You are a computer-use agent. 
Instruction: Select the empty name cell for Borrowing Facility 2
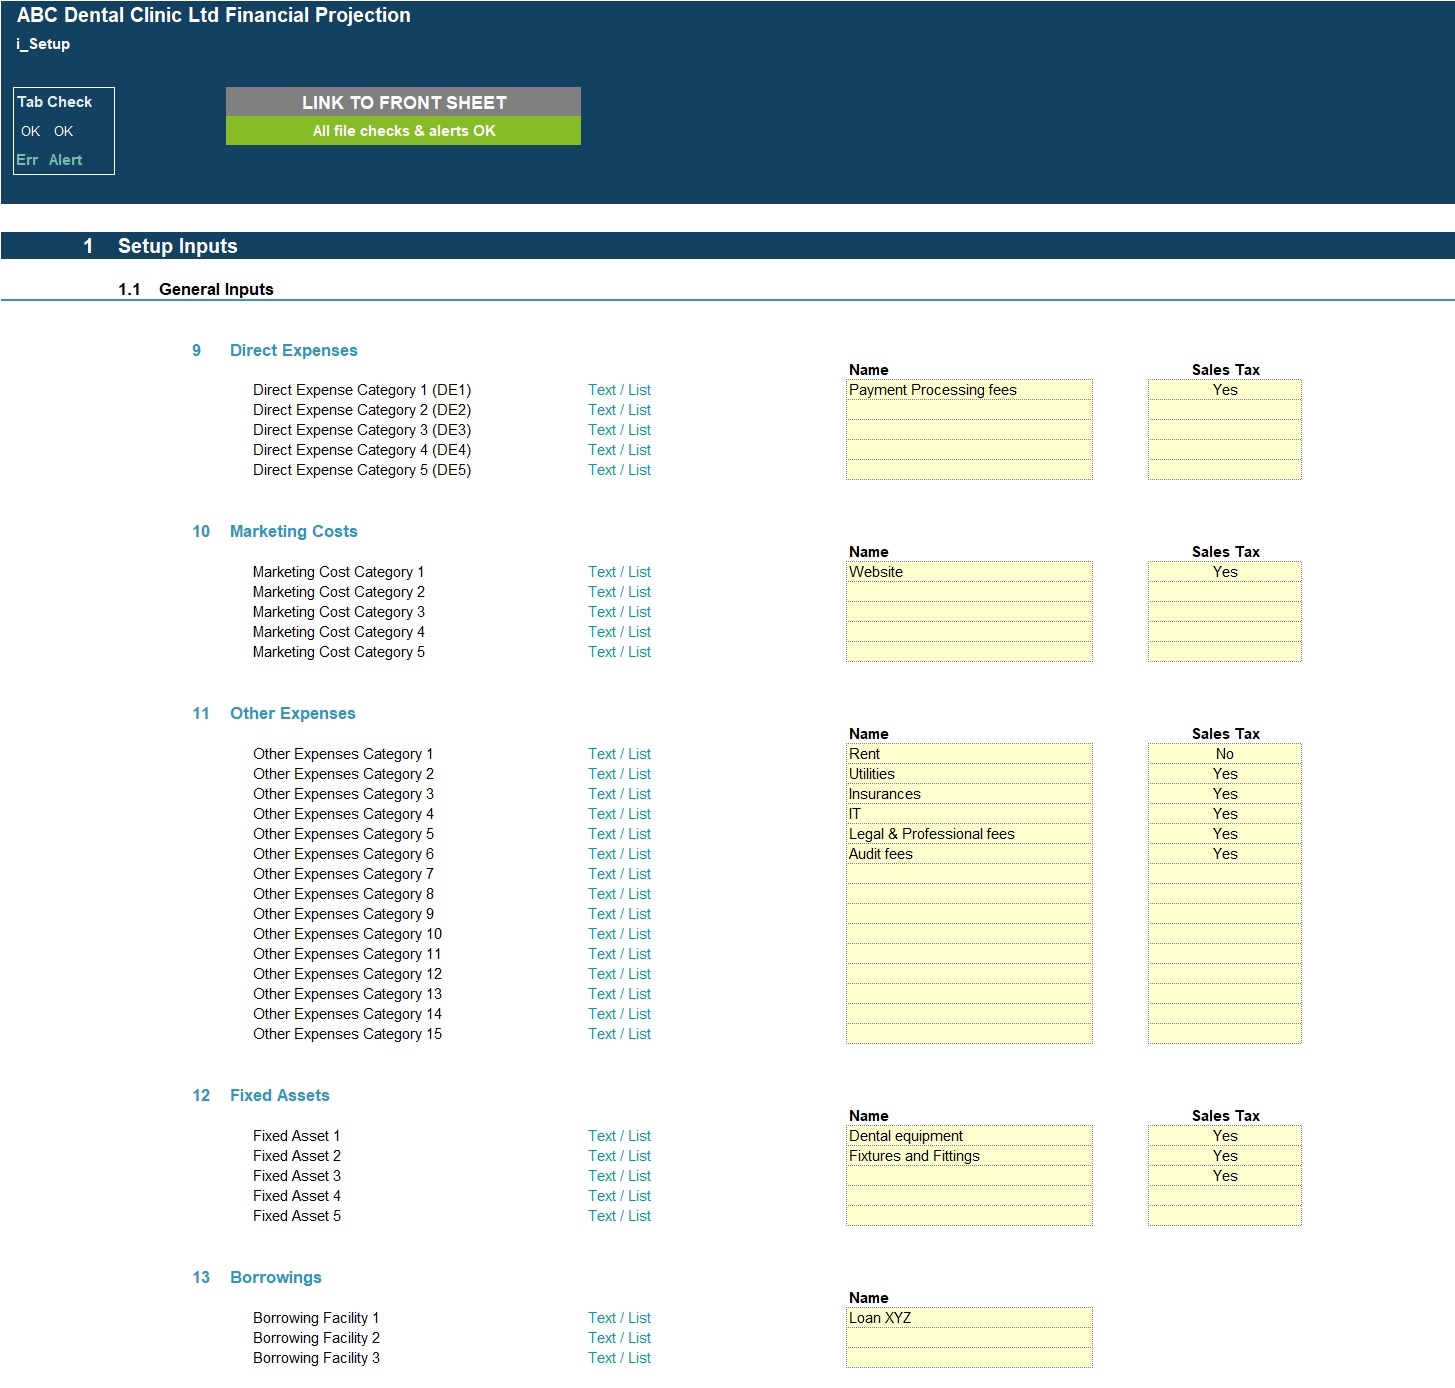point(969,1338)
